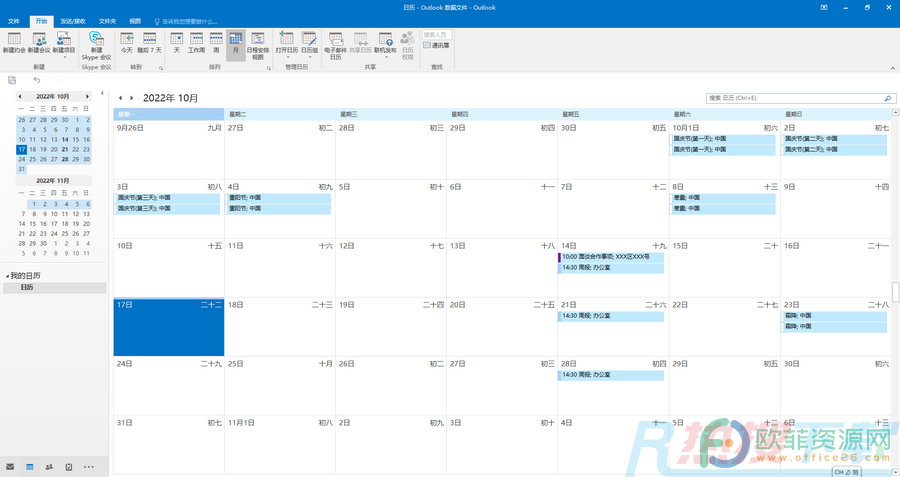The width and height of the screenshot is (900, 477).
Task: Select the 14:30 周报 event on the 21st
Action: pos(611,316)
